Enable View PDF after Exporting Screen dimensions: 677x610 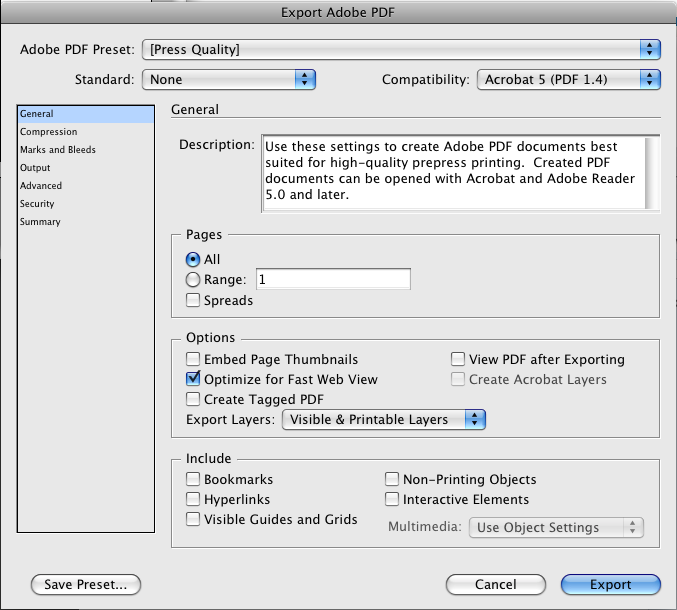[x=458, y=359]
